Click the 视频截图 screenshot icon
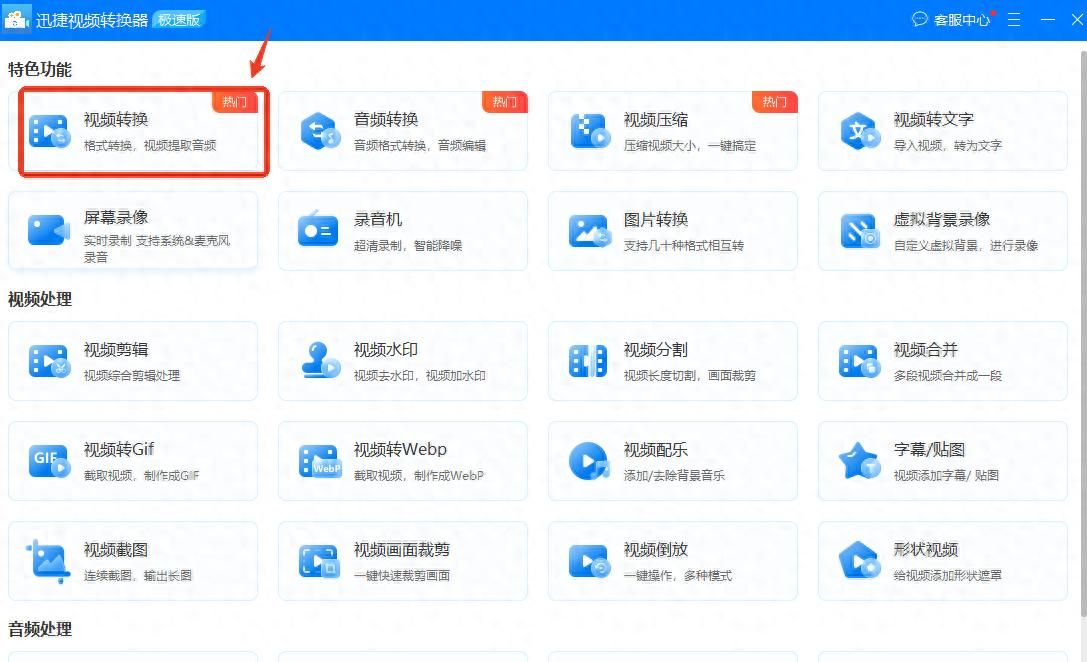 click(x=49, y=561)
